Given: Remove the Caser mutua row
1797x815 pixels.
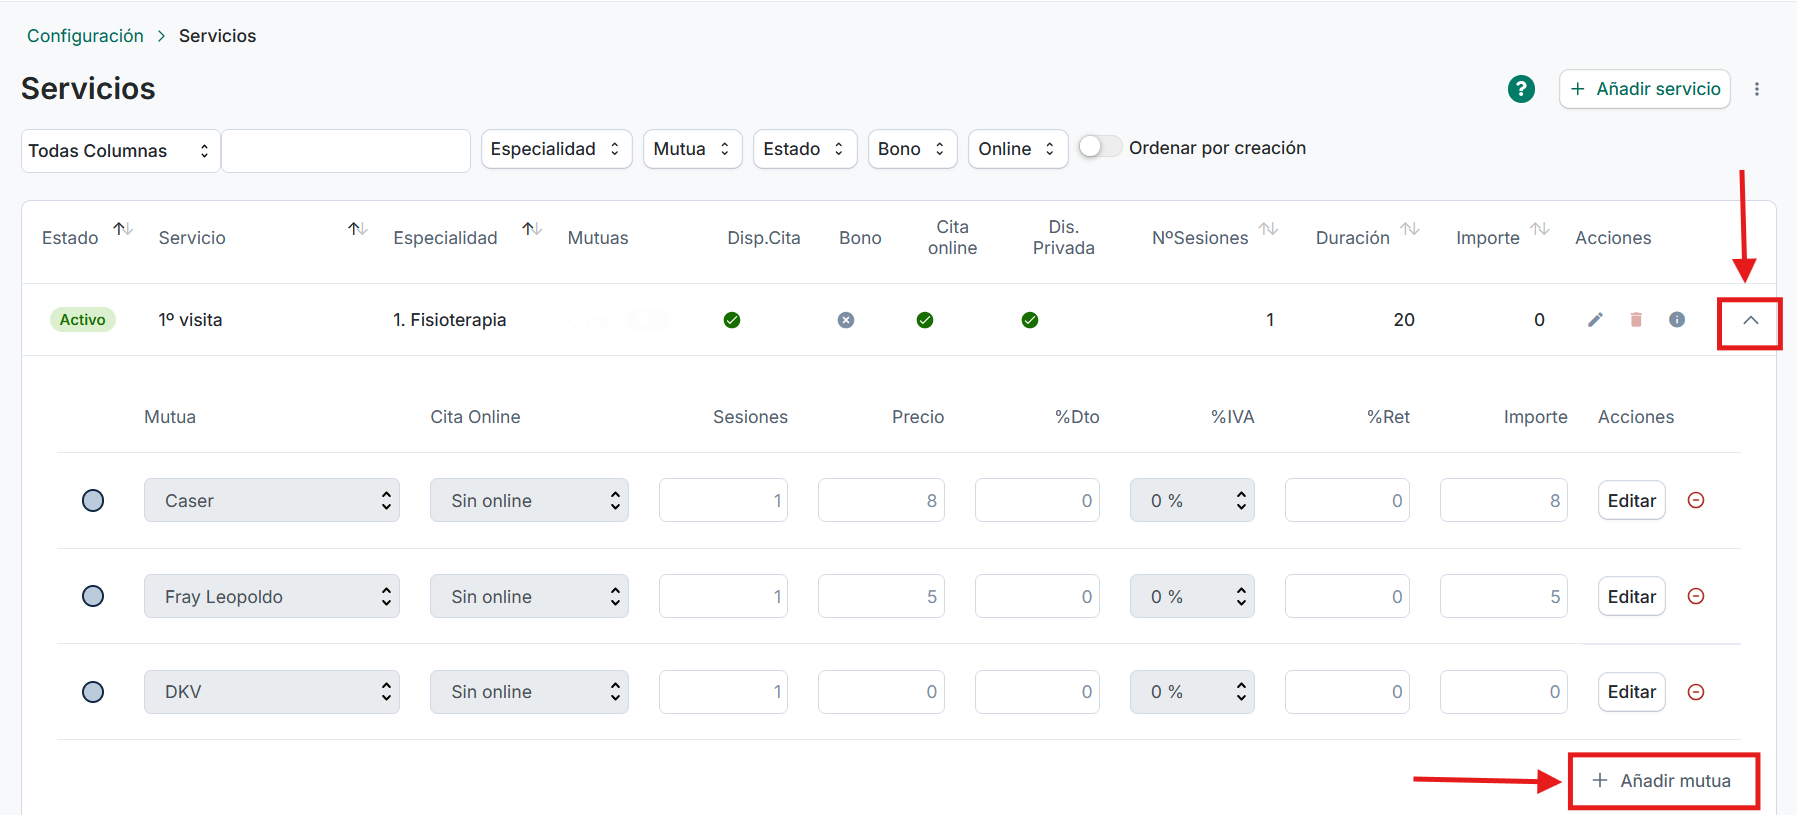Looking at the screenshot, I should 1696,500.
